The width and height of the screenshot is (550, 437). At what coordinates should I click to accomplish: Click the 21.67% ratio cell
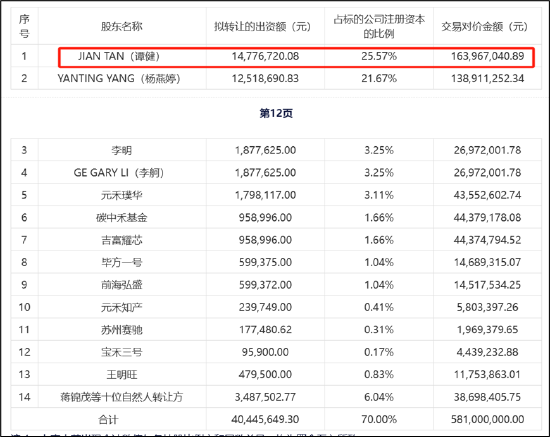tap(379, 78)
